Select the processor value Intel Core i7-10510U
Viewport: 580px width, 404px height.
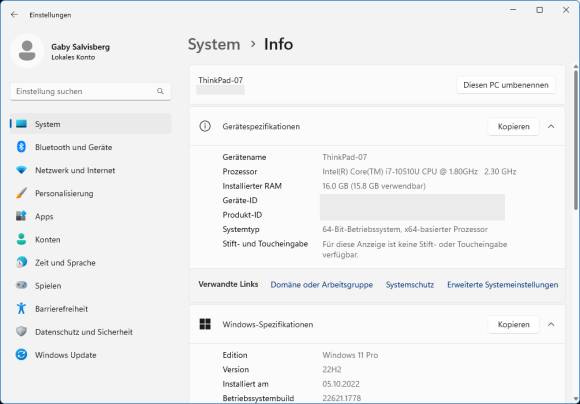pyautogui.click(x=419, y=171)
